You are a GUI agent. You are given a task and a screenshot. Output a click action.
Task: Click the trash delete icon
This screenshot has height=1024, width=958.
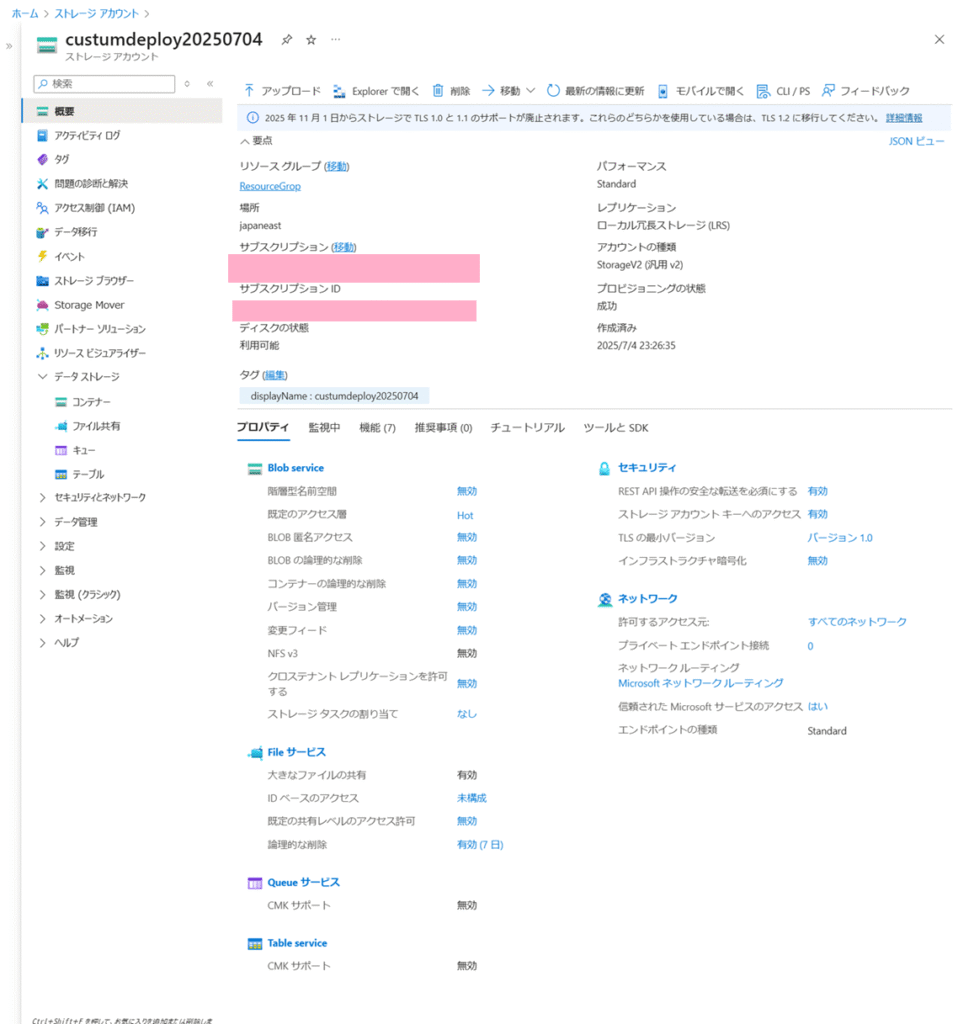tap(438, 91)
